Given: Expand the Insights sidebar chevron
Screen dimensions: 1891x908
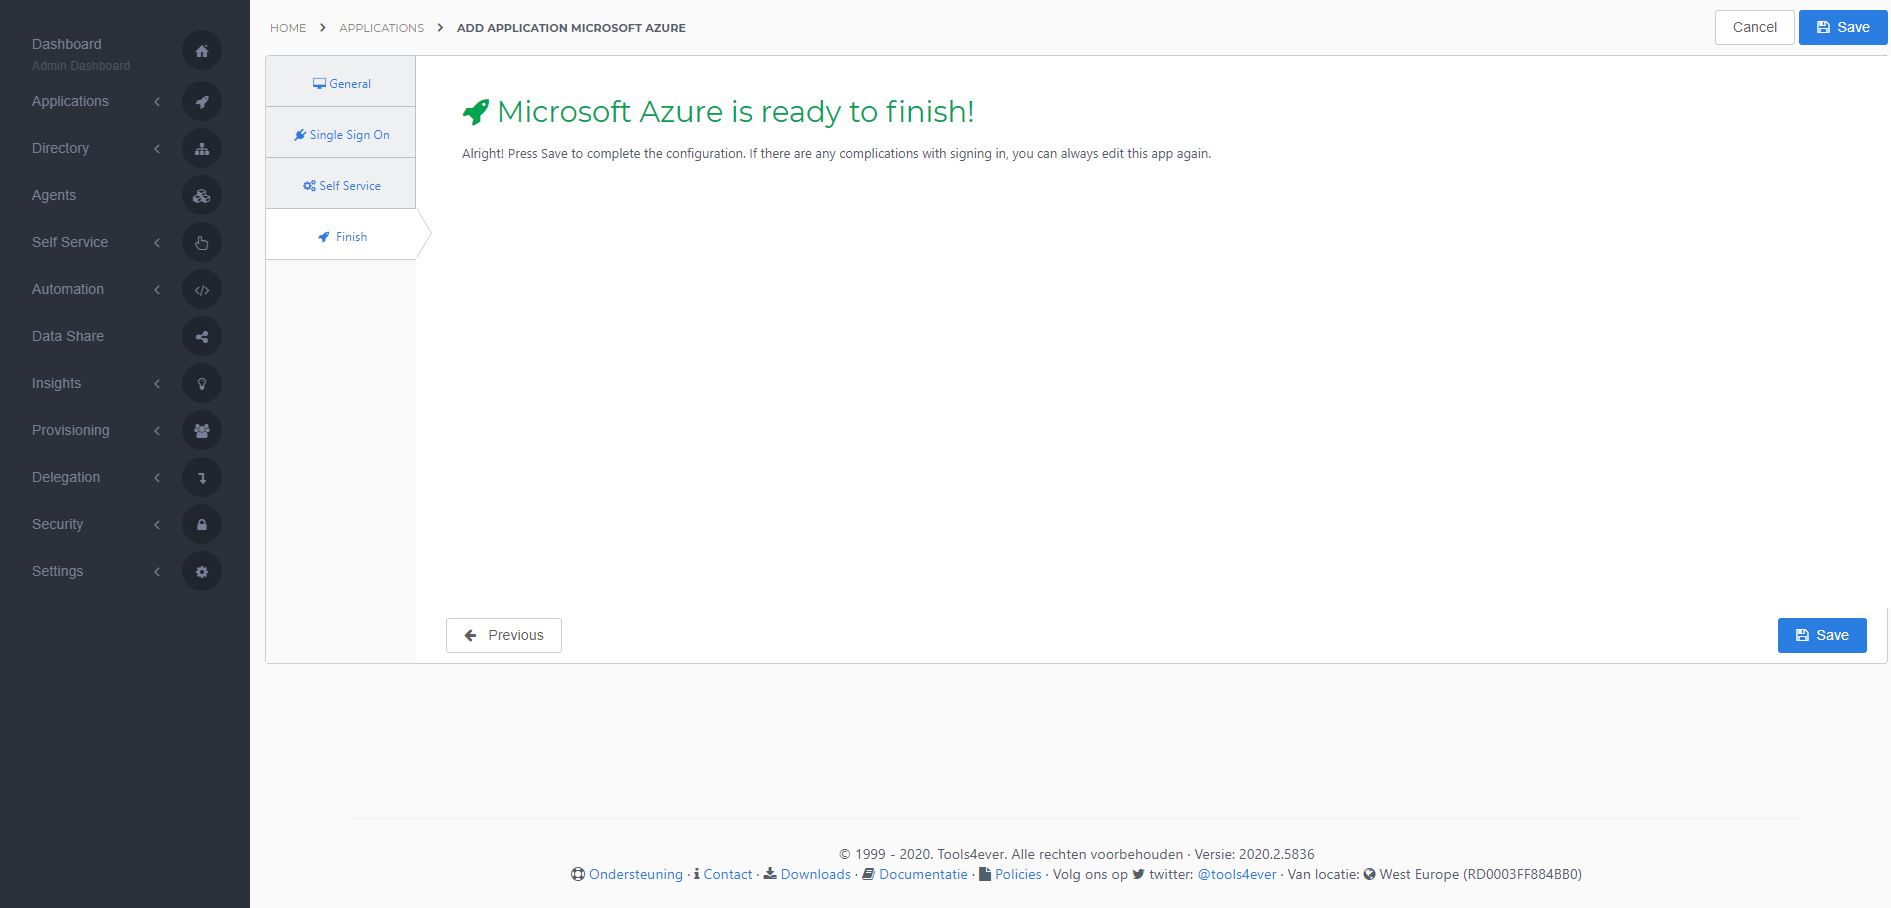Looking at the screenshot, I should click(x=157, y=383).
